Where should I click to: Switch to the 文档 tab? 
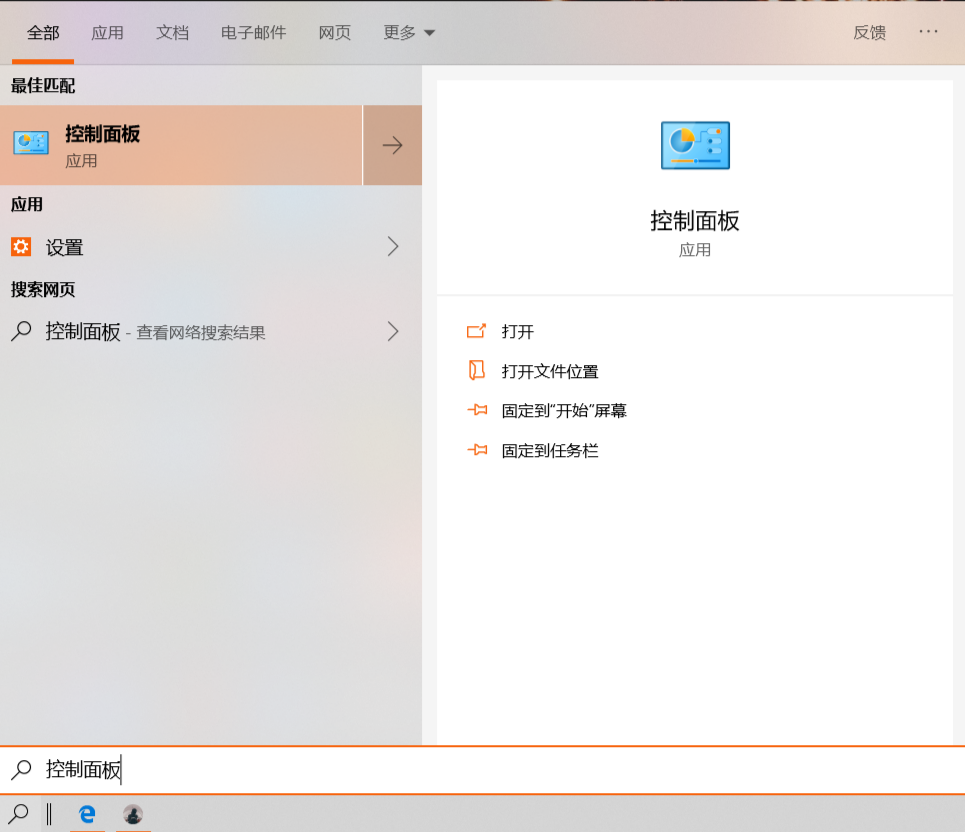click(x=172, y=32)
